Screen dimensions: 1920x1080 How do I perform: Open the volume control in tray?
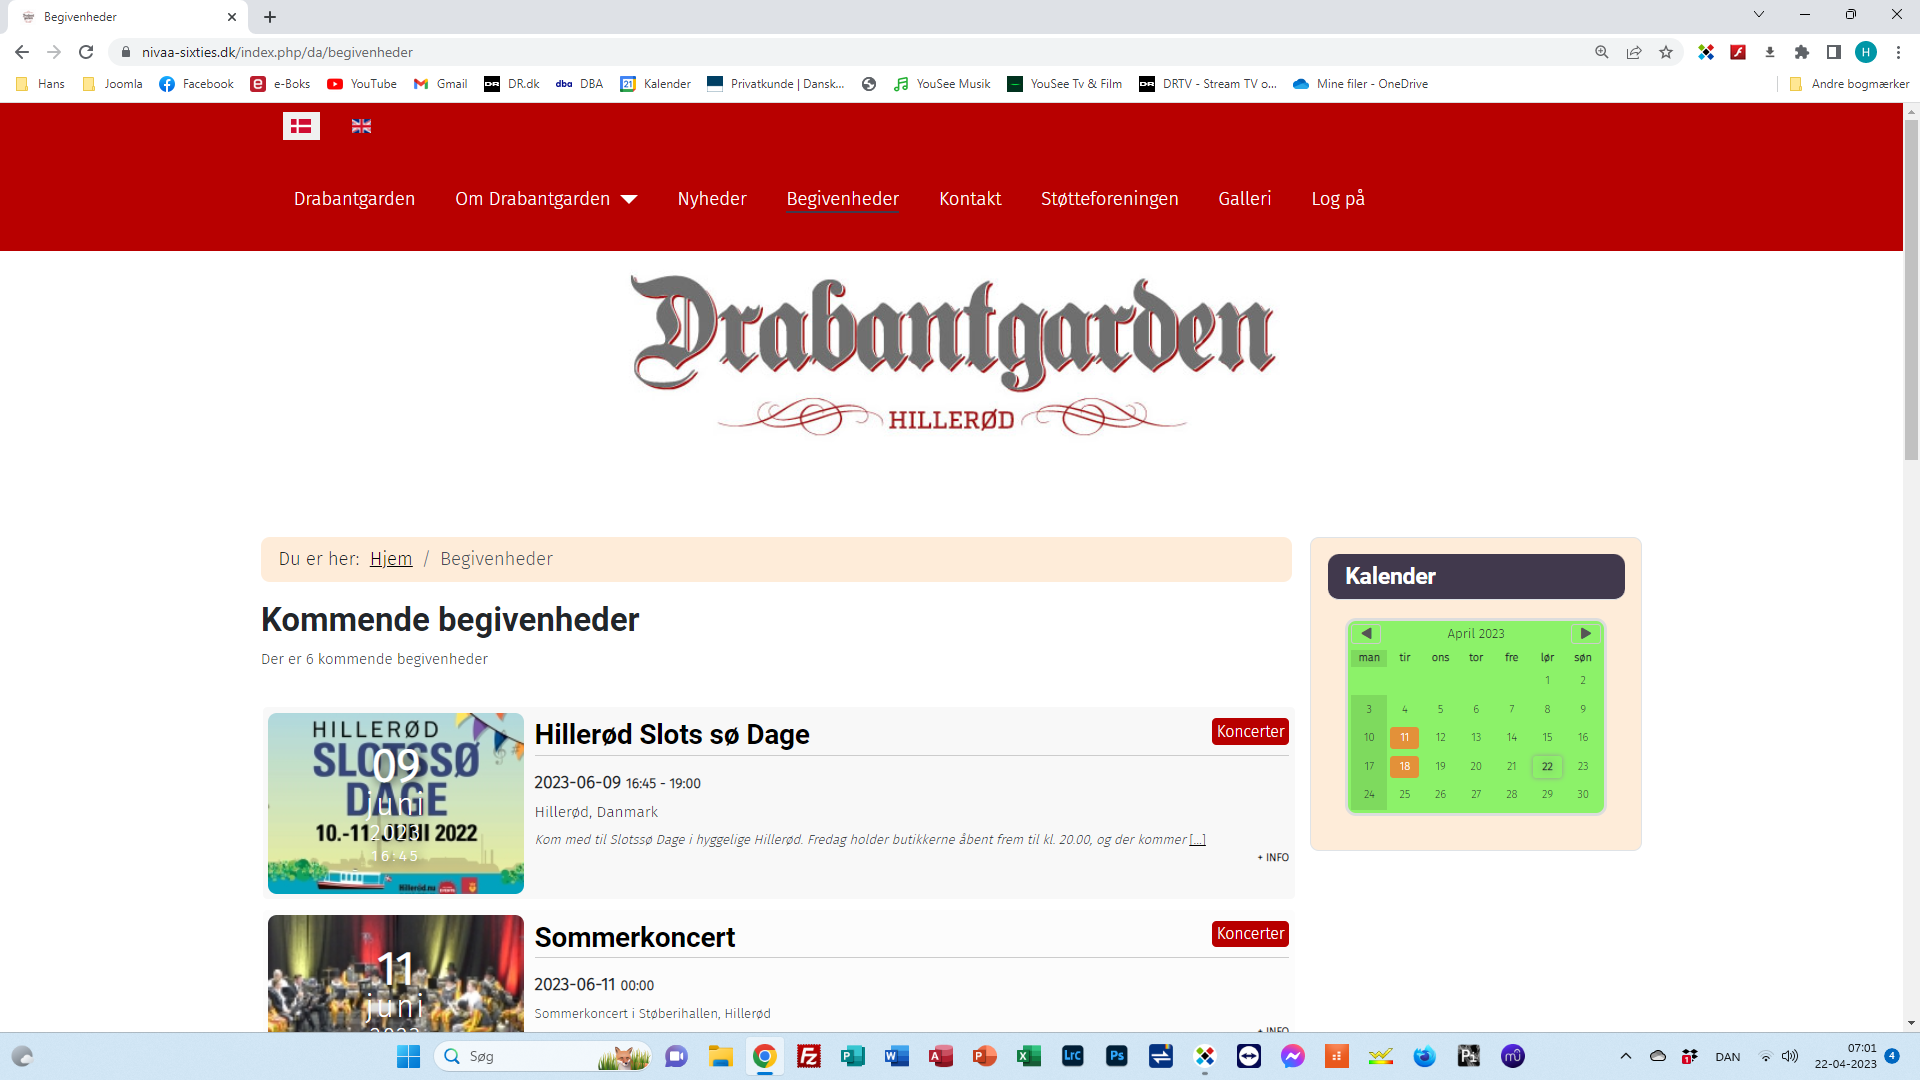[1790, 1056]
